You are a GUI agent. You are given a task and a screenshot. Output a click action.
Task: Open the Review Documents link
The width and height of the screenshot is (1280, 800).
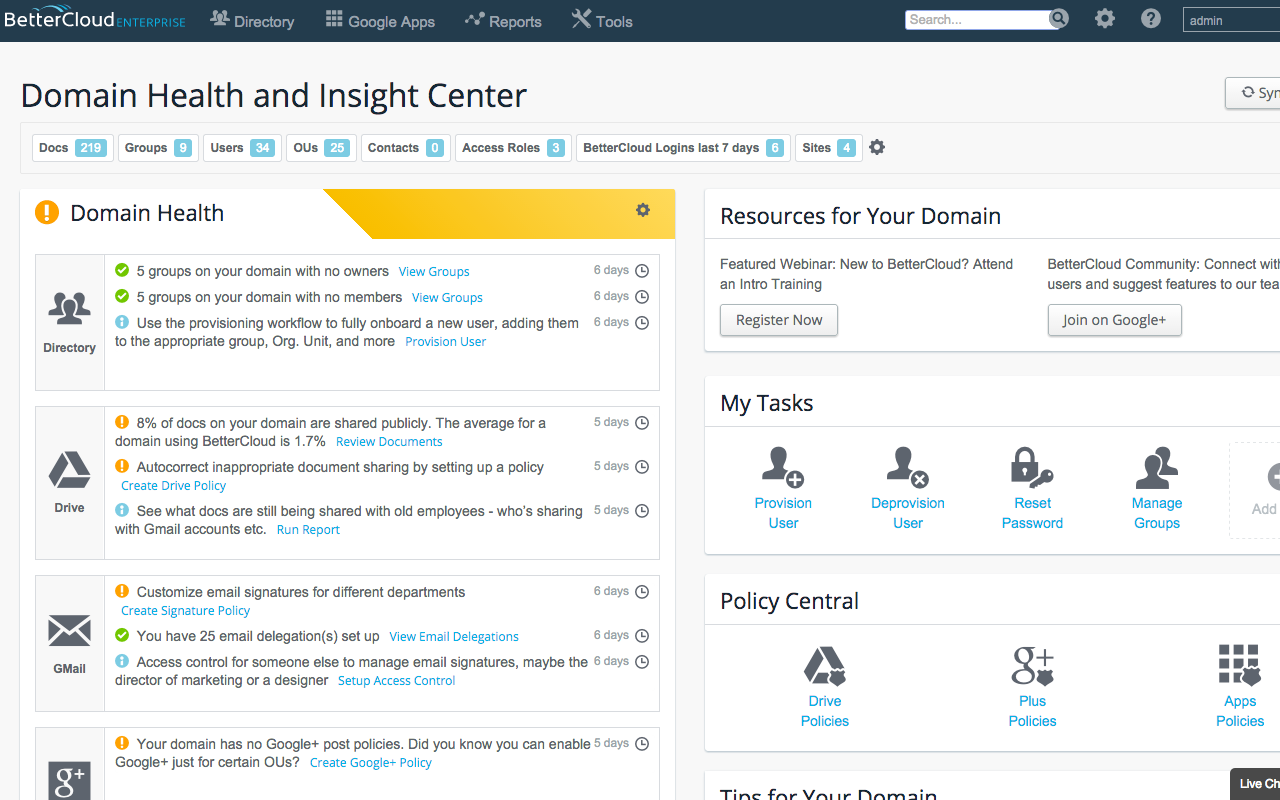tap(389, 441)
